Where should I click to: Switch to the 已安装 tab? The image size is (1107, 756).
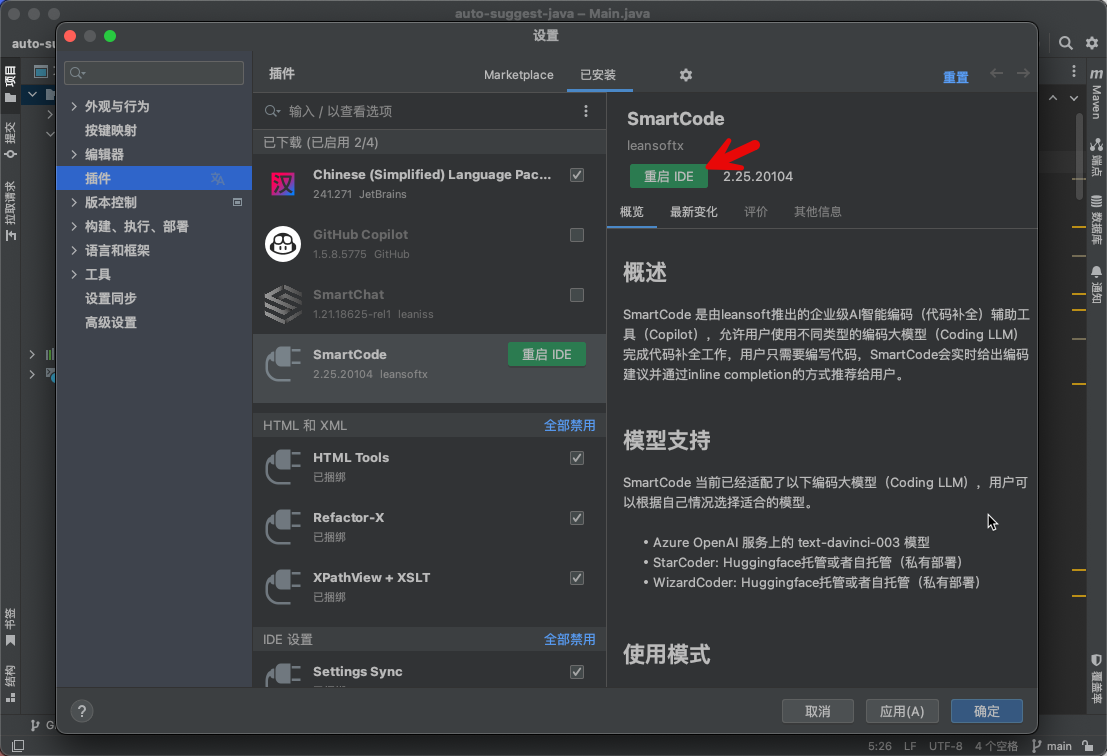pos(598,75)
